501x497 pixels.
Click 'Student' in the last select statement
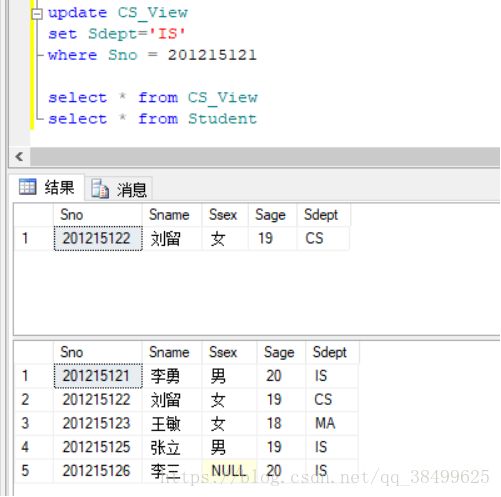point(223,119)
